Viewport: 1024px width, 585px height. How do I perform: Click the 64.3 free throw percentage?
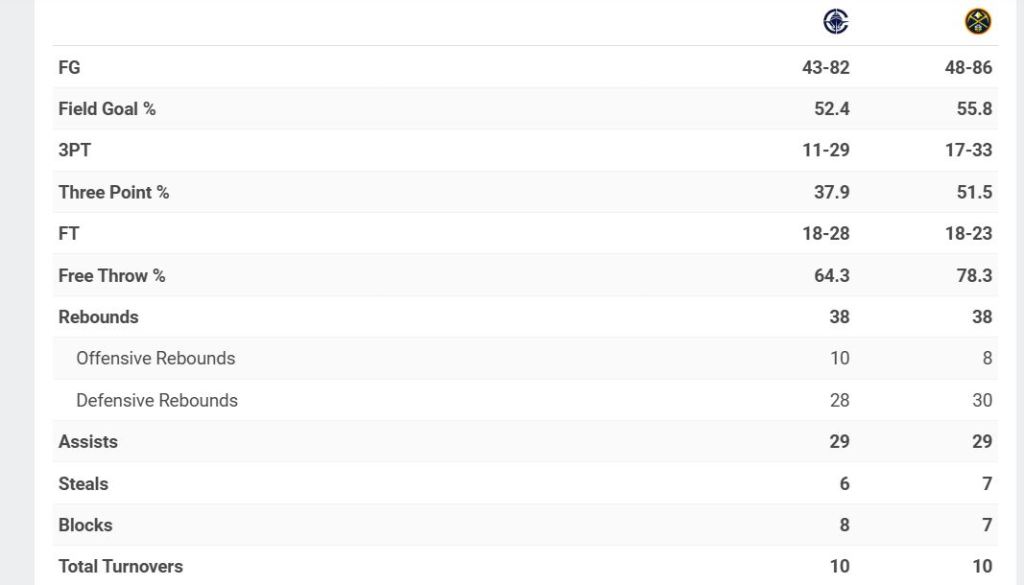831,275
